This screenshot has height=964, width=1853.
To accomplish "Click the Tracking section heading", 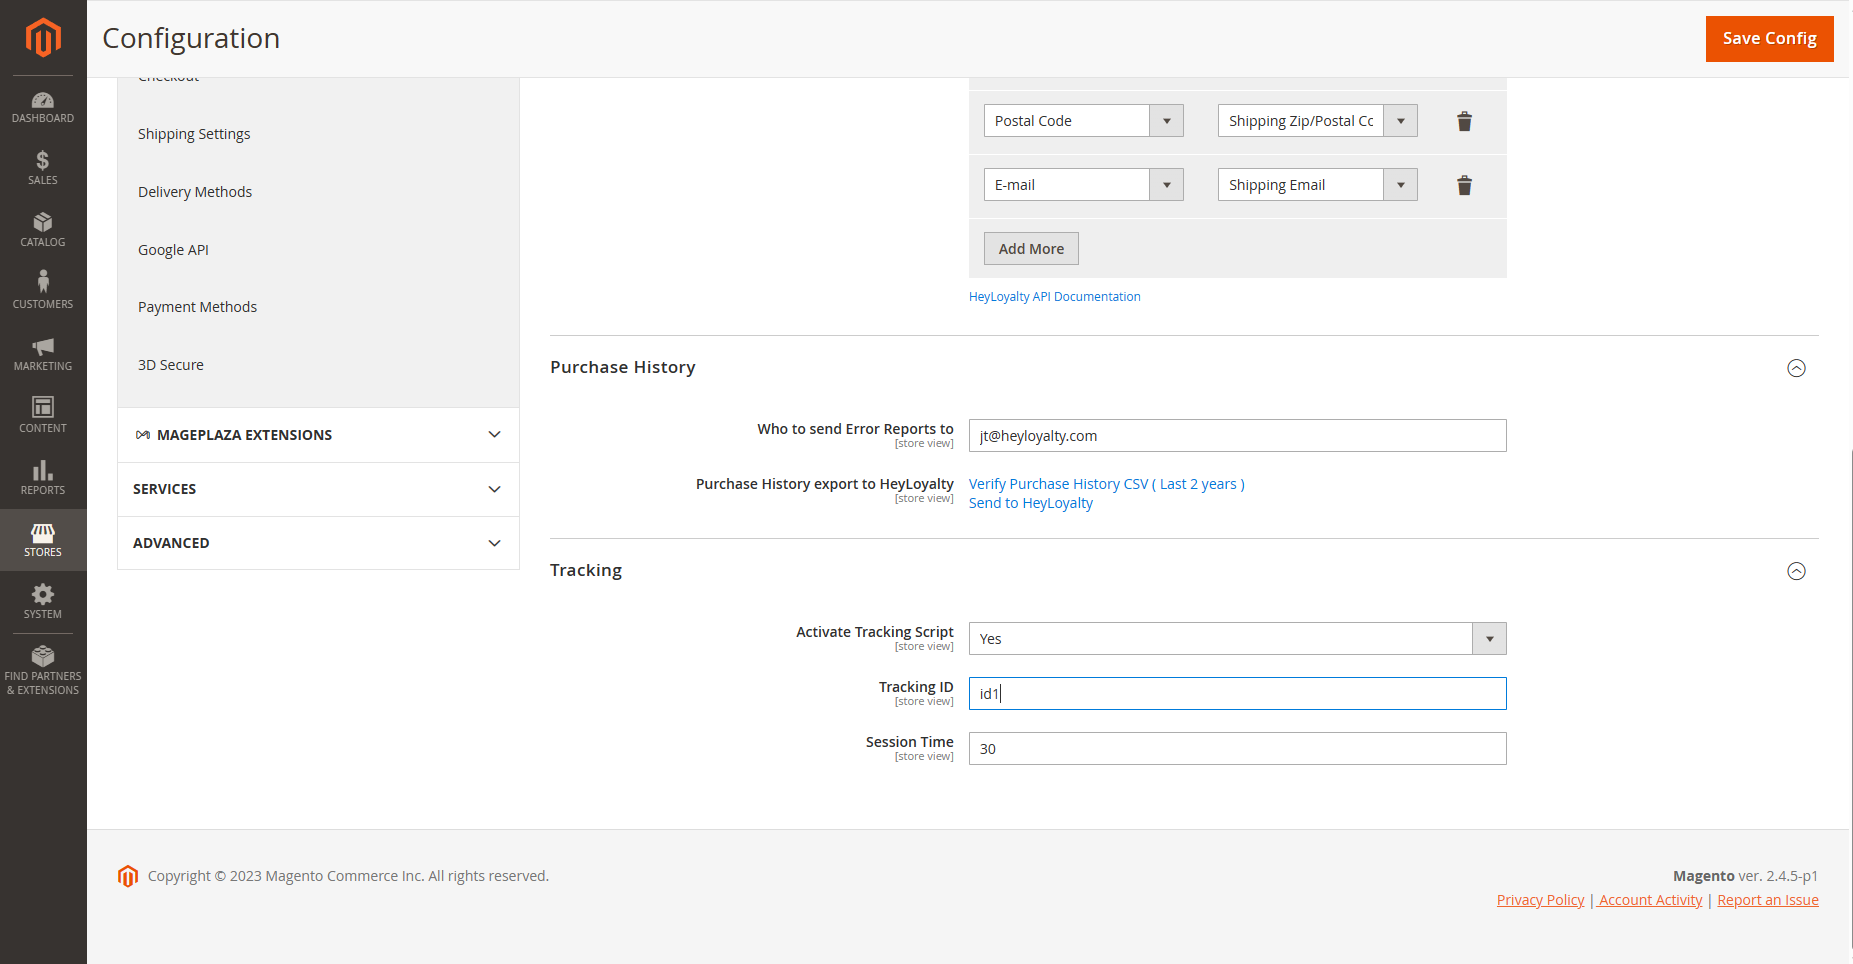I will pyautogui.click(x=586, y=571).
